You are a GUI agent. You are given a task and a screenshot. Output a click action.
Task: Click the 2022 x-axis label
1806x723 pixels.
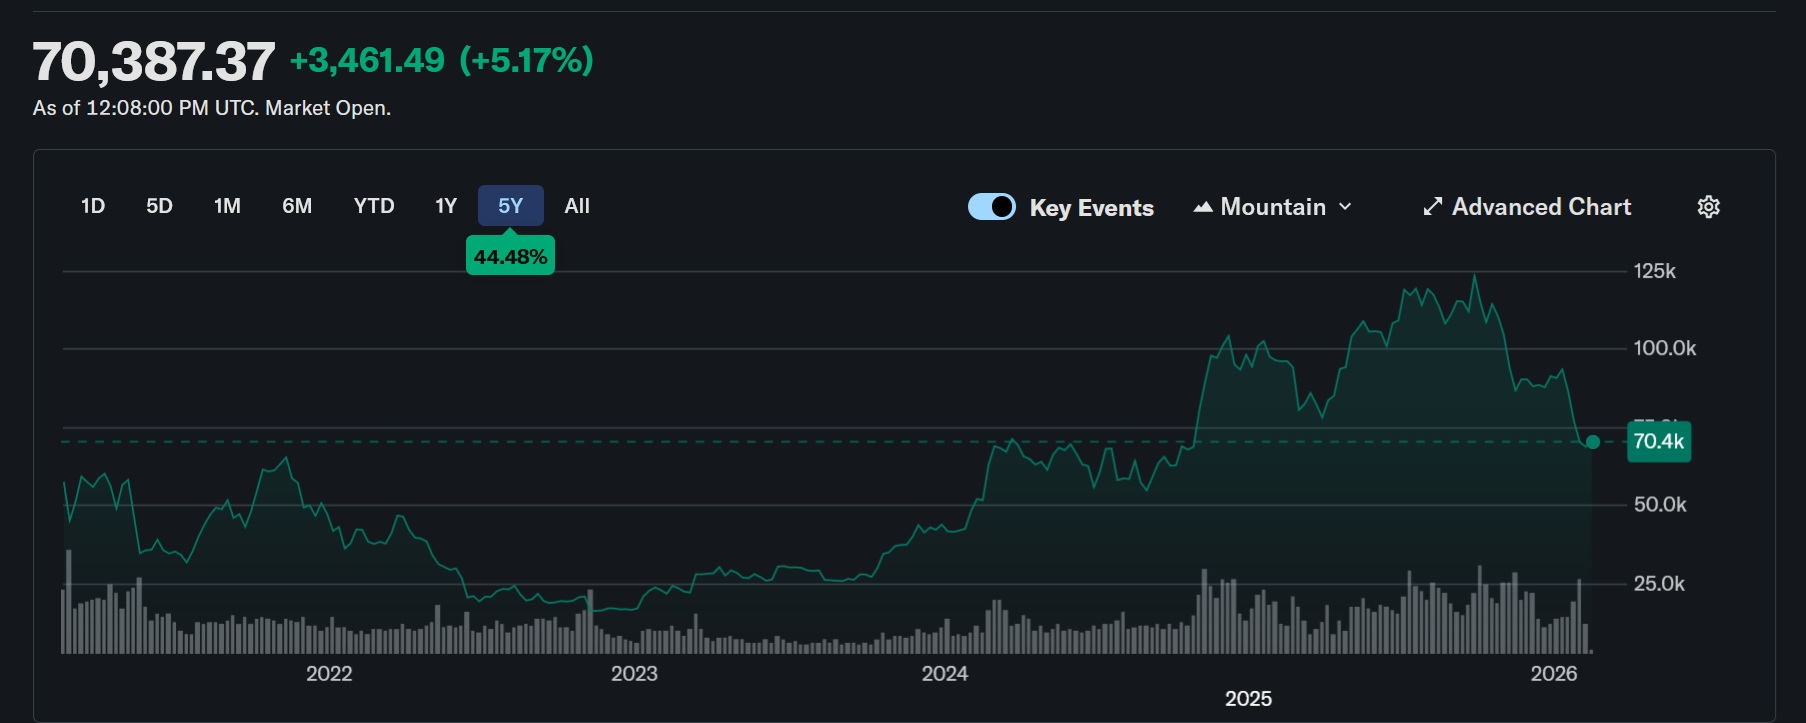329,674
